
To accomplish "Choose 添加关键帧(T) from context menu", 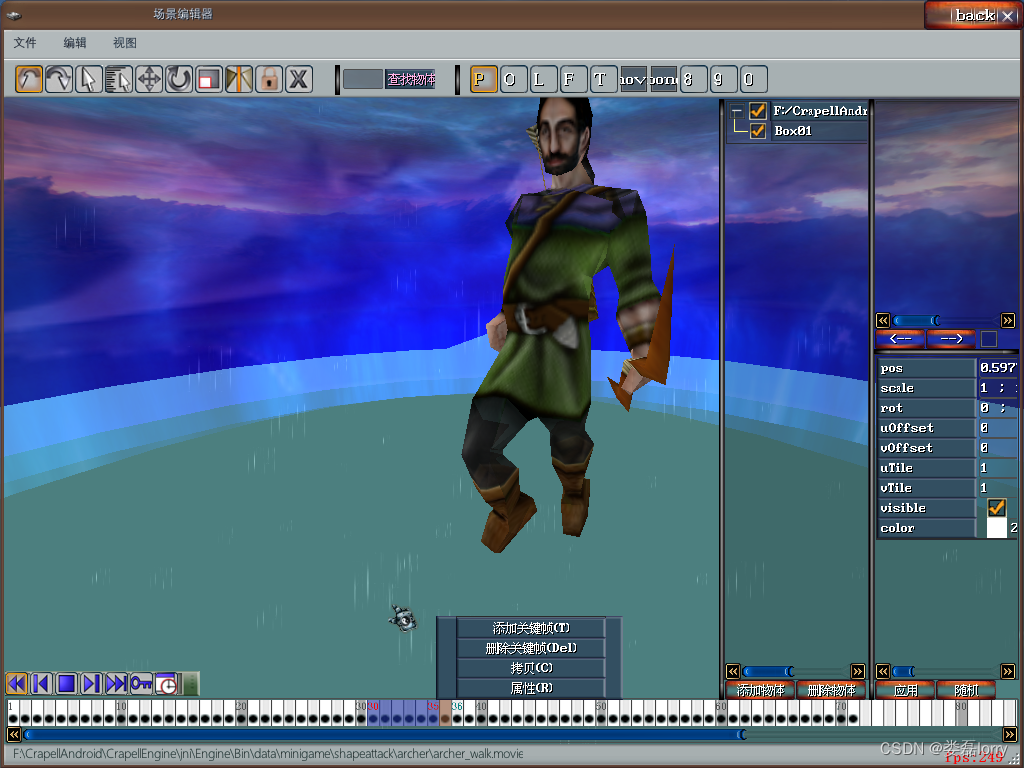I will pos(531,628).
